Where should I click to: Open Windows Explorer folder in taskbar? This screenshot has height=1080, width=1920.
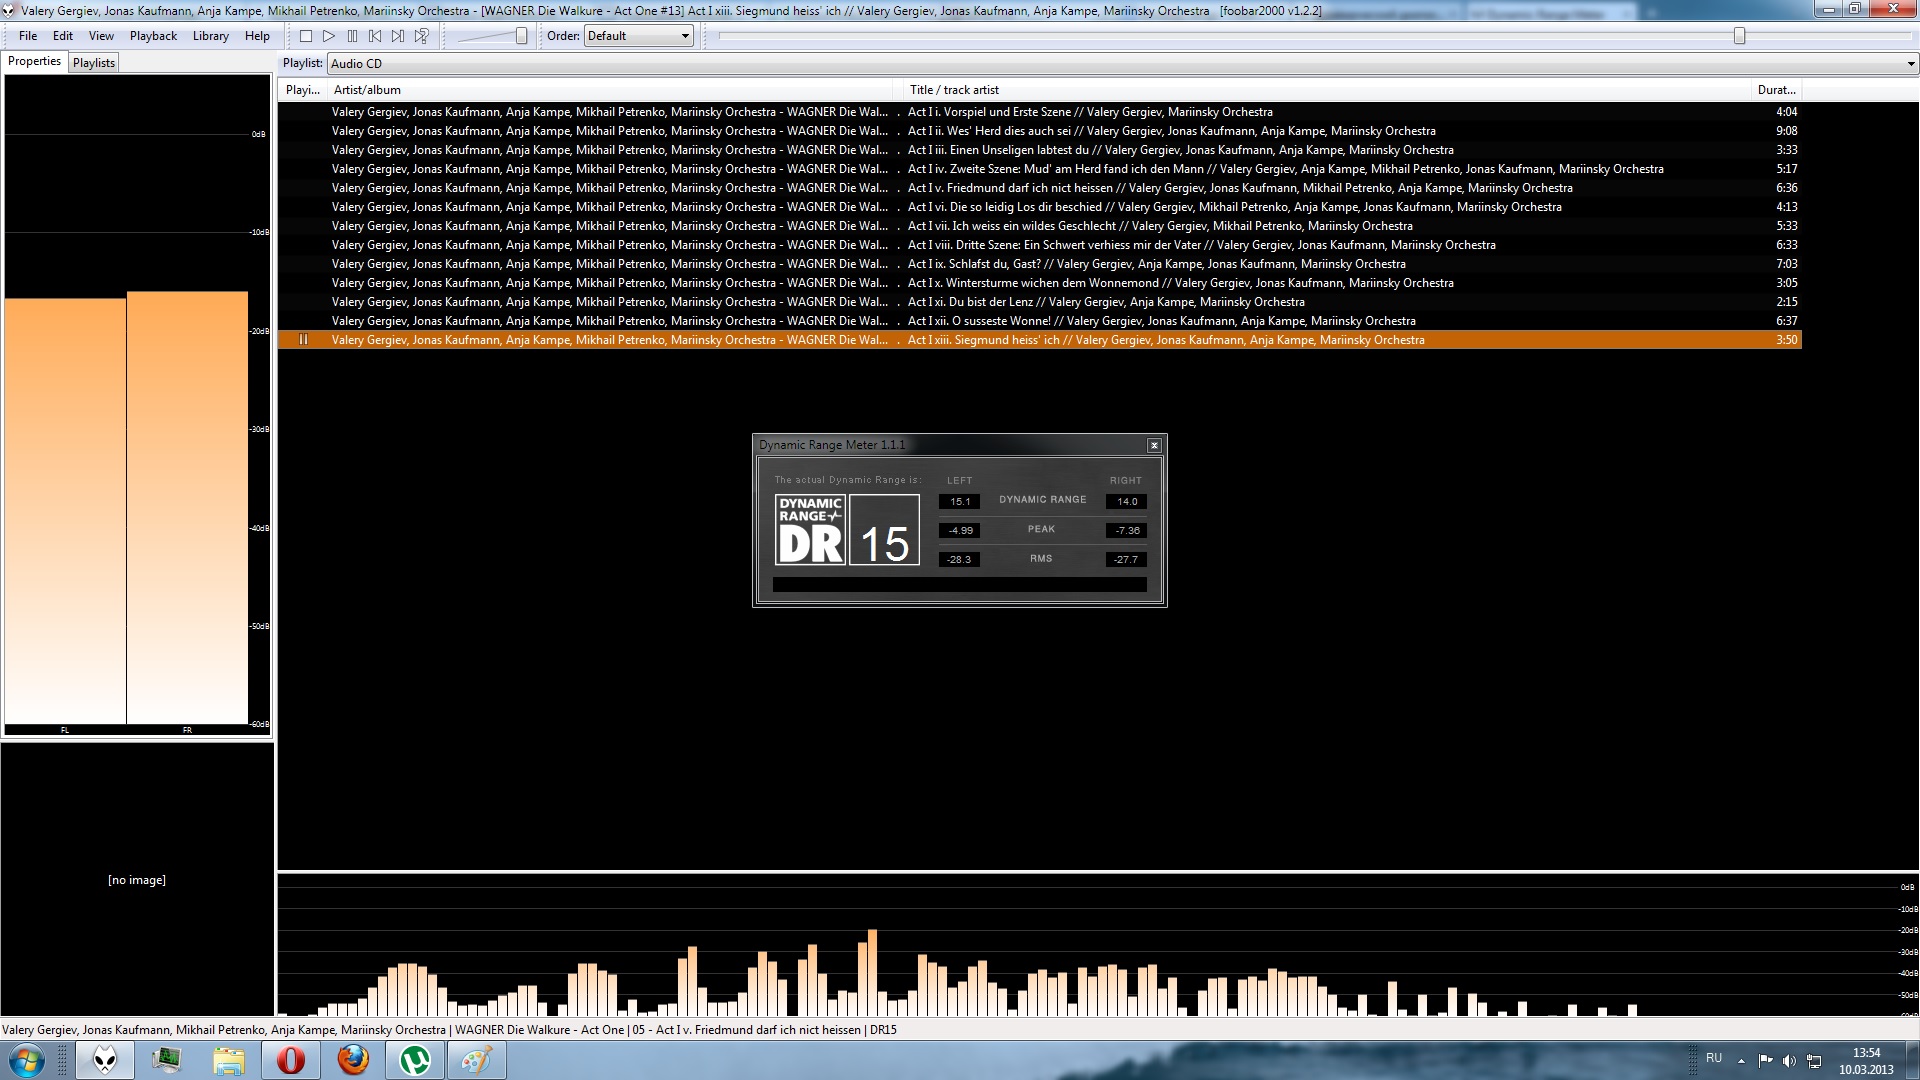point(229,1060)
